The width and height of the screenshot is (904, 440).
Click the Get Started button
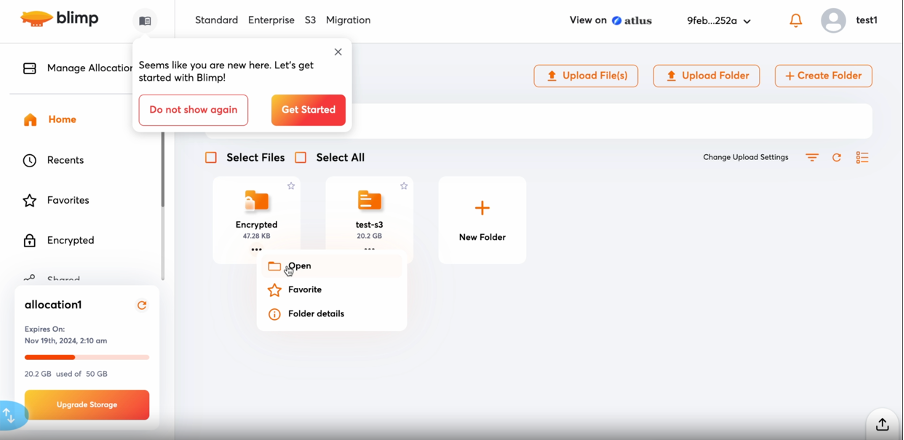pyautogui.click(x=308, y=110)
